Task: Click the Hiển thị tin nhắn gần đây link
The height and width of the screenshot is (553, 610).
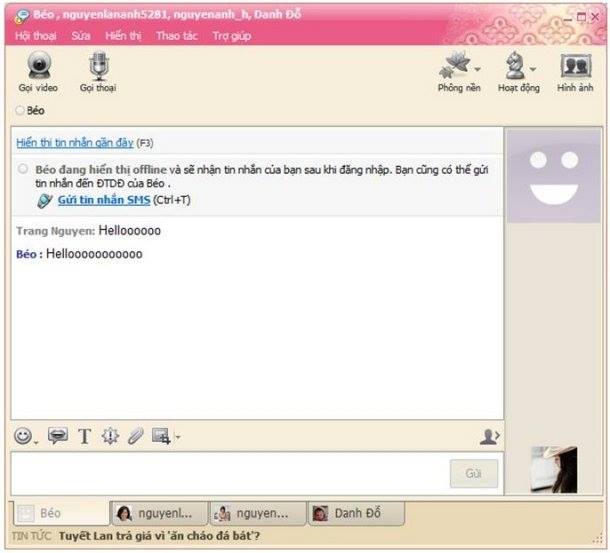Action: point(74,143)
